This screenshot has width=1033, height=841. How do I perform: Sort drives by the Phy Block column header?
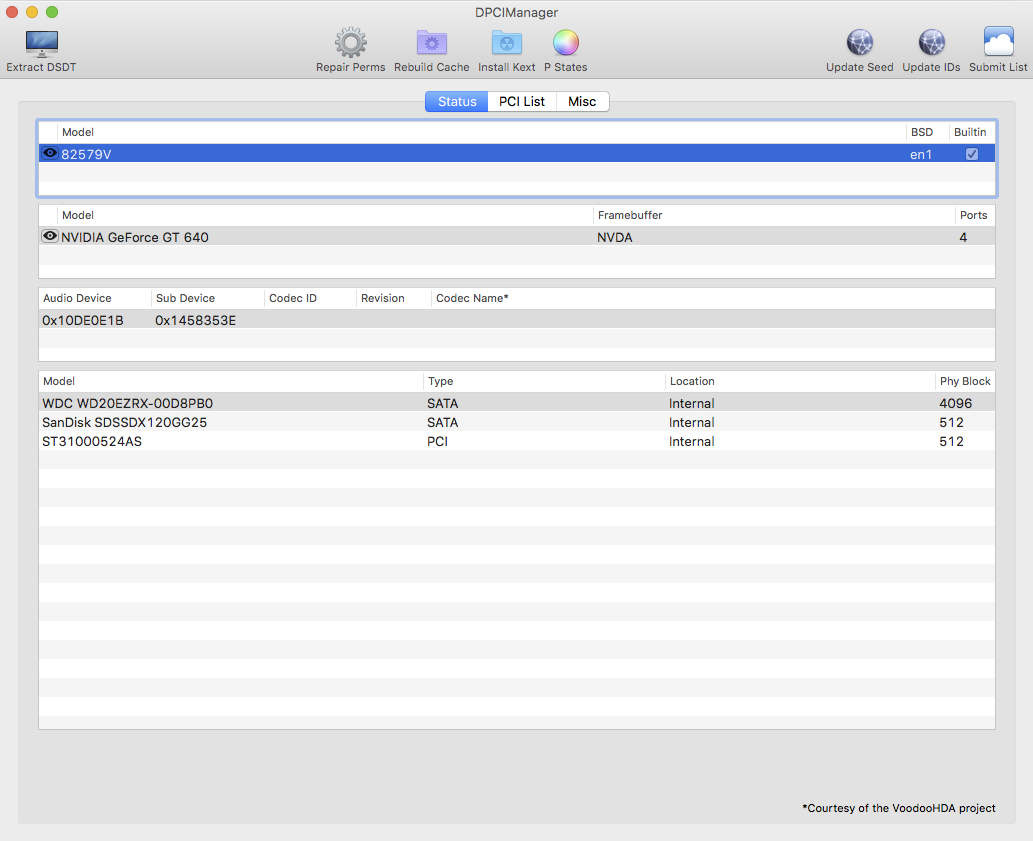(964, 381)
